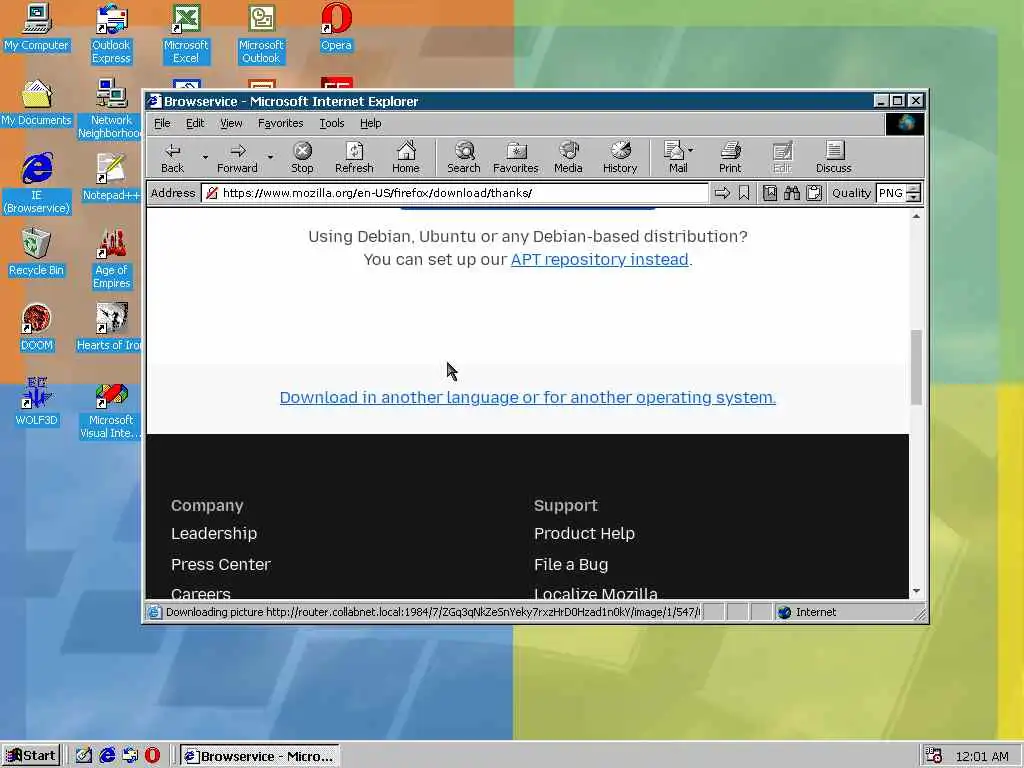Open the Back button history dropdown arrow
Screen dimensions: 1024x768
(205, 157)
